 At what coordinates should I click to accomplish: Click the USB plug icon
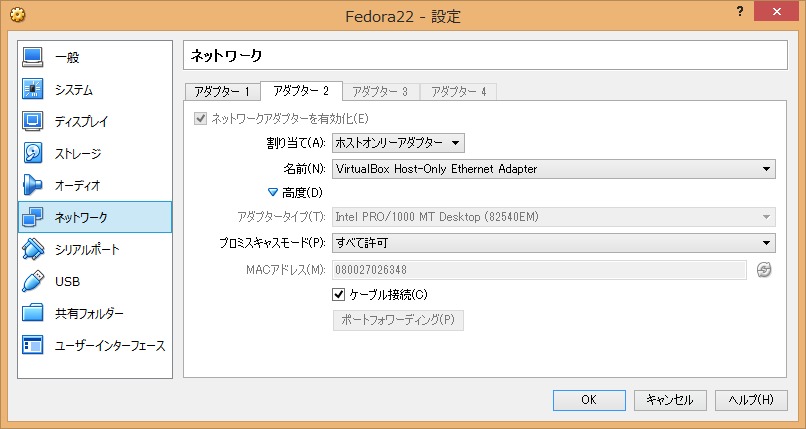[x=32, y=281]
